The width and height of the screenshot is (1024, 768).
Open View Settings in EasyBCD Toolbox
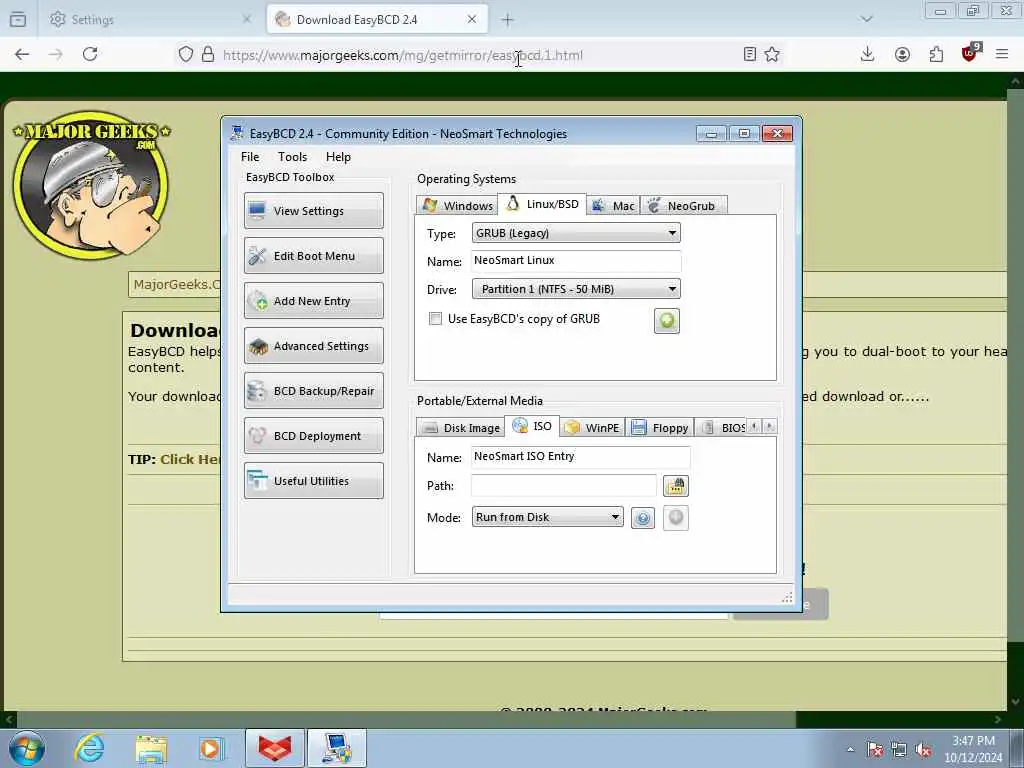(x=313, y=210)
